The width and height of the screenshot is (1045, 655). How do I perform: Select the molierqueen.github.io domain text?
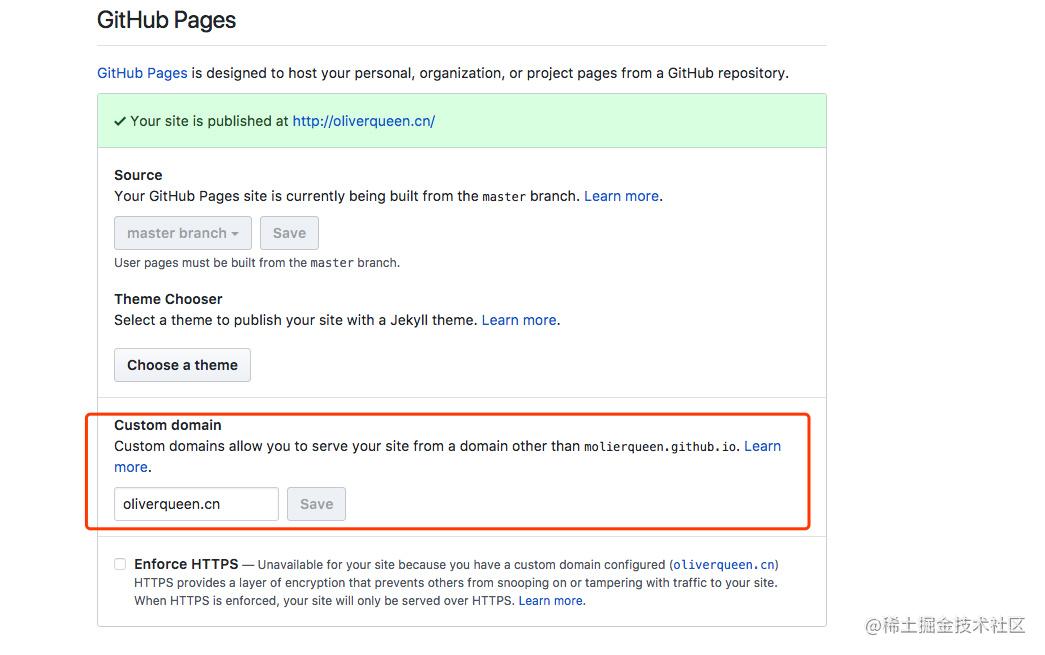tap(660, 446)
